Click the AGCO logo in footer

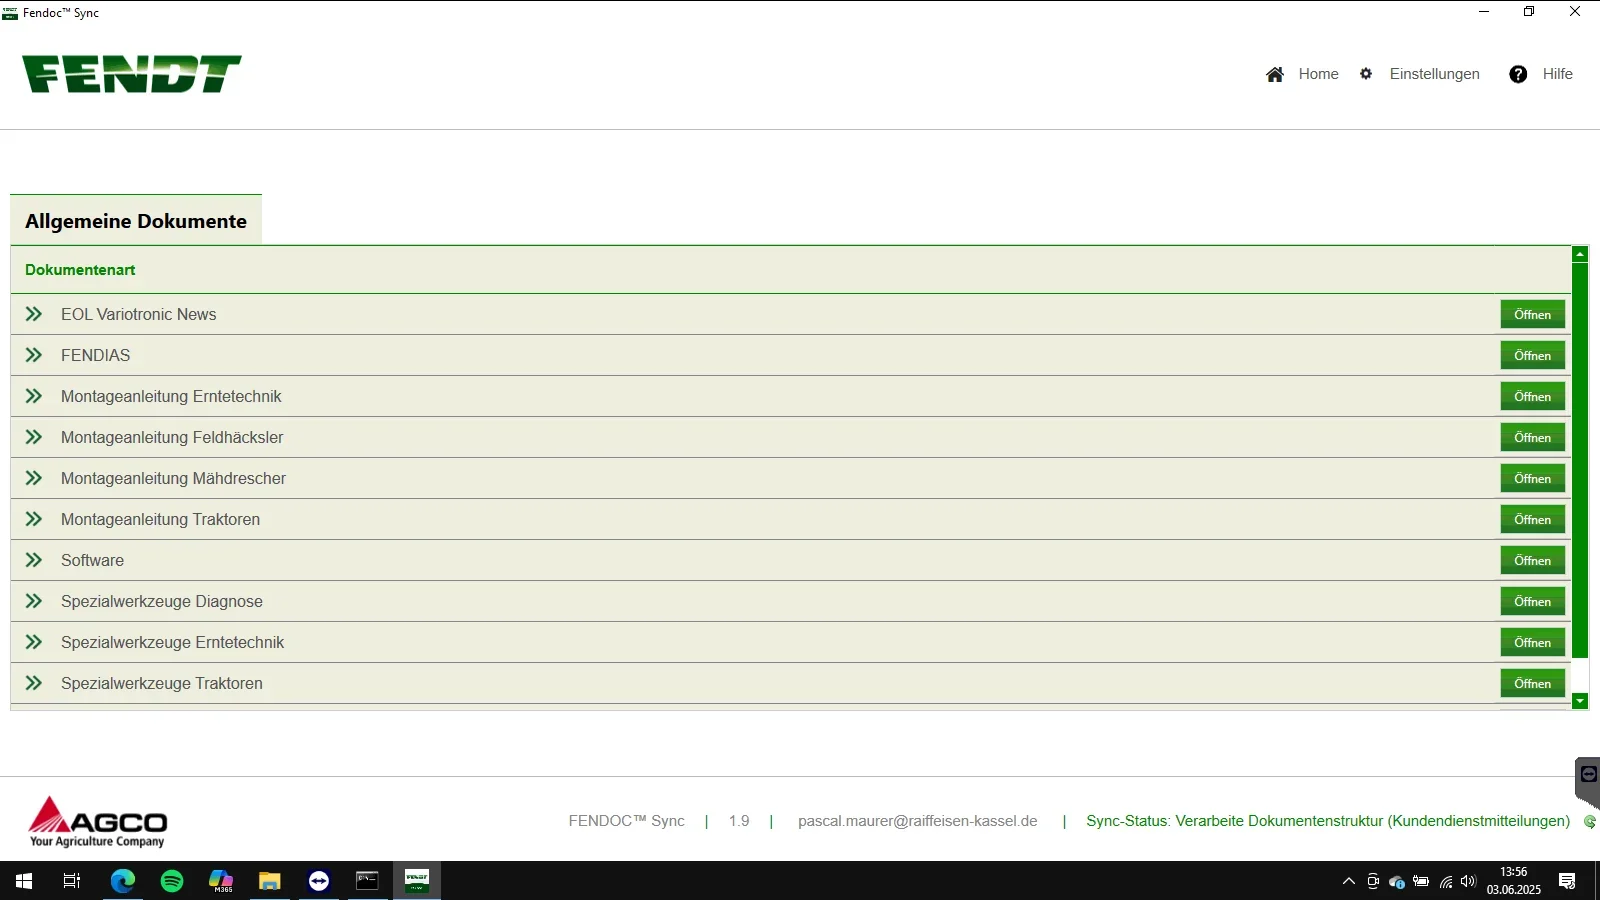(98, 822)
